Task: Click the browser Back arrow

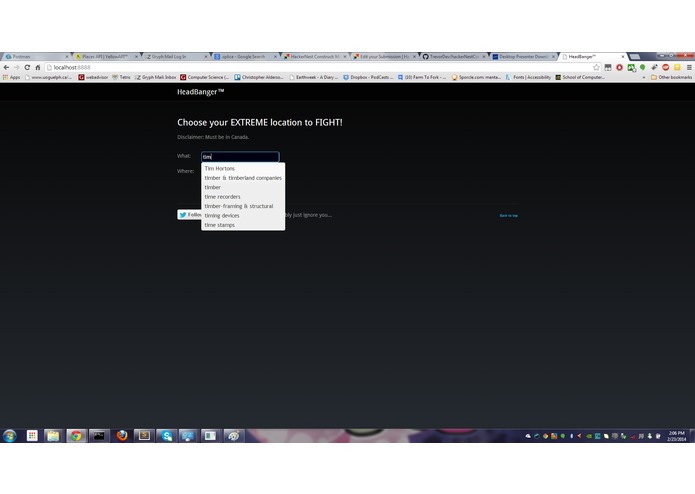Action: [x=6, y=67]
